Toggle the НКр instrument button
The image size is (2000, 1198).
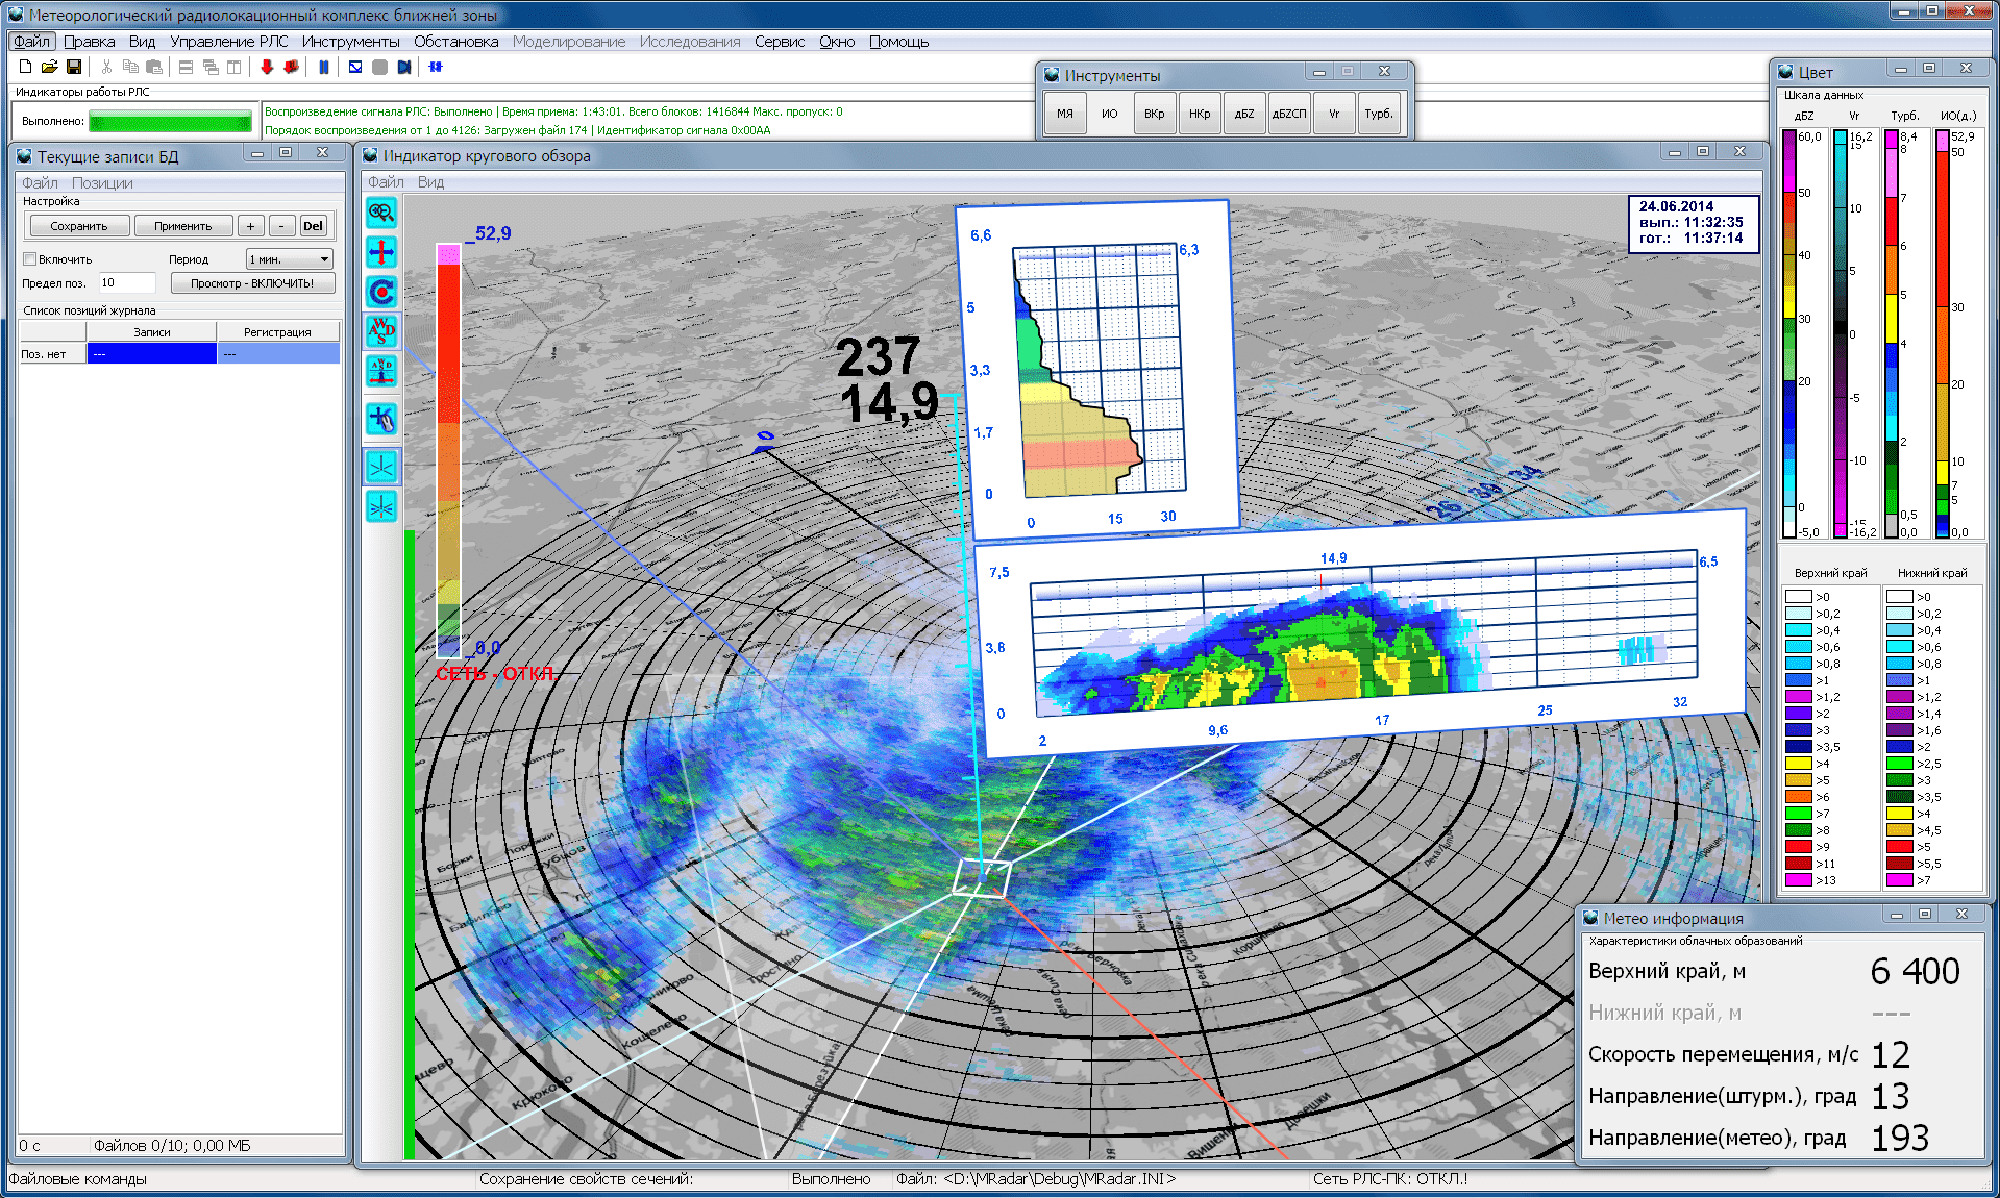[x=1200, y=114]
